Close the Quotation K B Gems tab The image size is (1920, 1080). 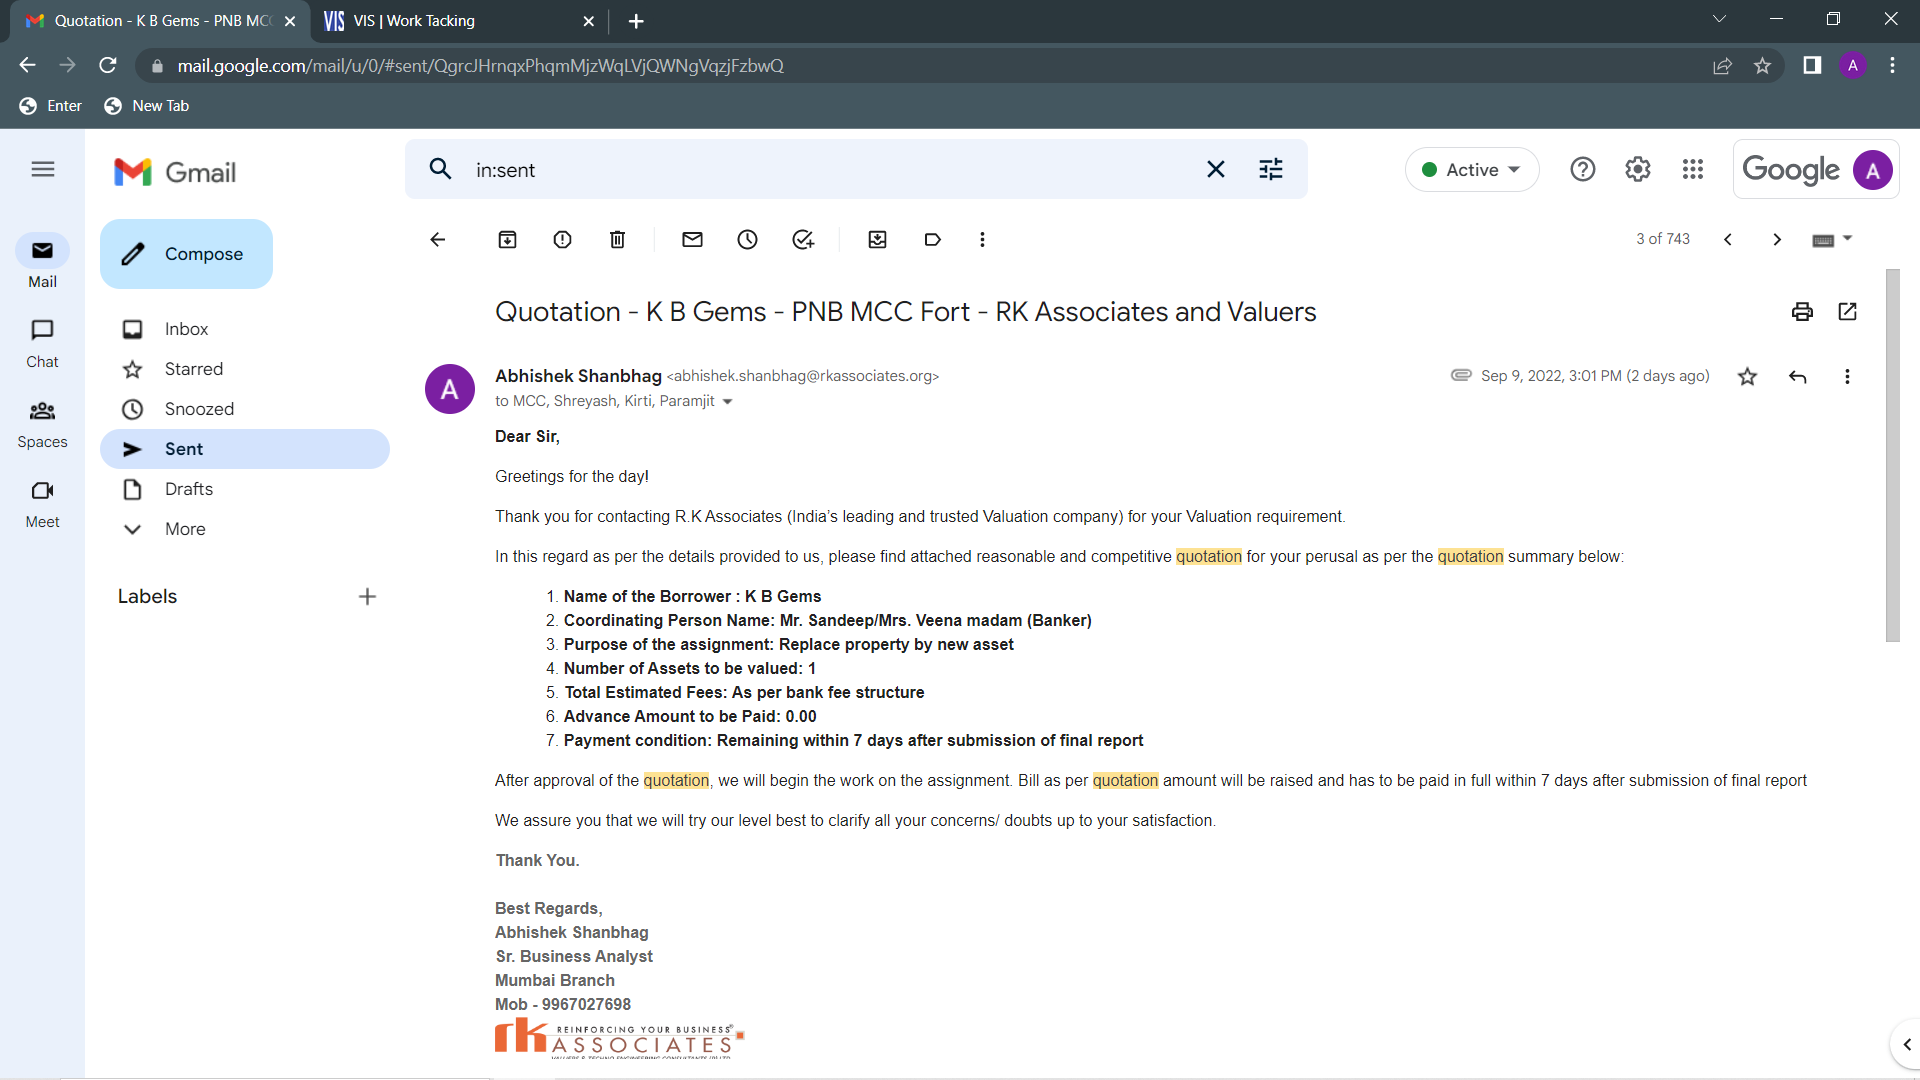click(x=290, y=21)
